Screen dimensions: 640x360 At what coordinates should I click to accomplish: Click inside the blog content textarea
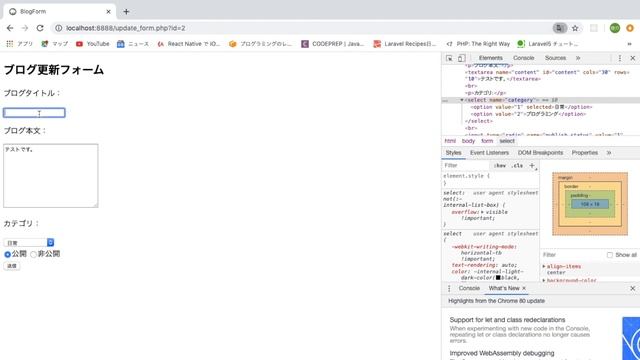[51, 176]
